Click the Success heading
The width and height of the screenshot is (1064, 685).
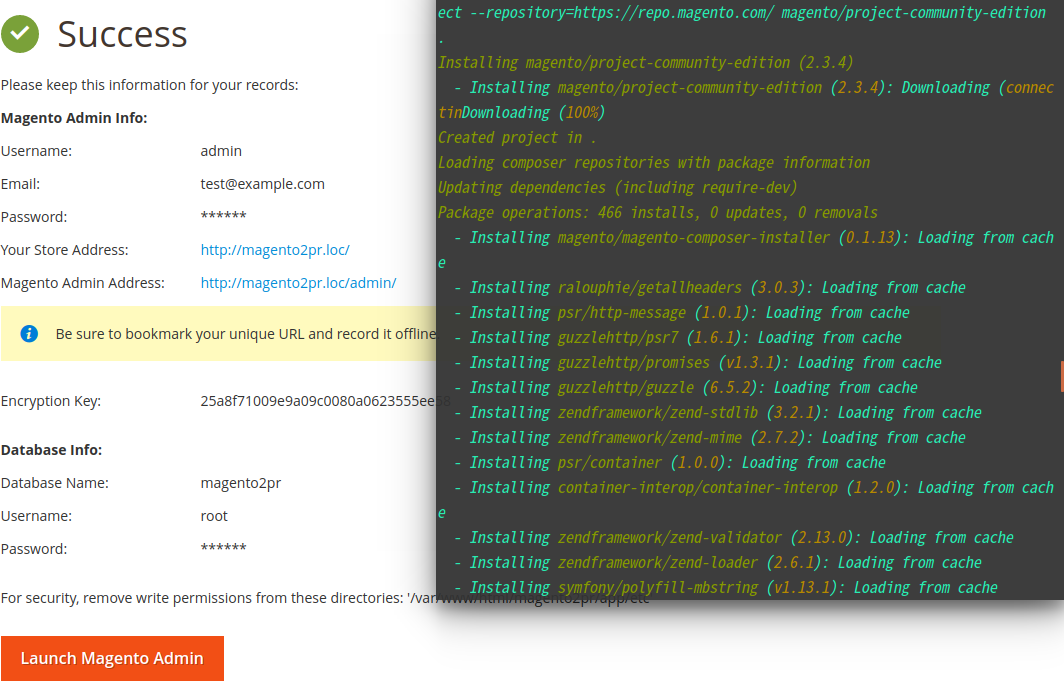[122, 34]
